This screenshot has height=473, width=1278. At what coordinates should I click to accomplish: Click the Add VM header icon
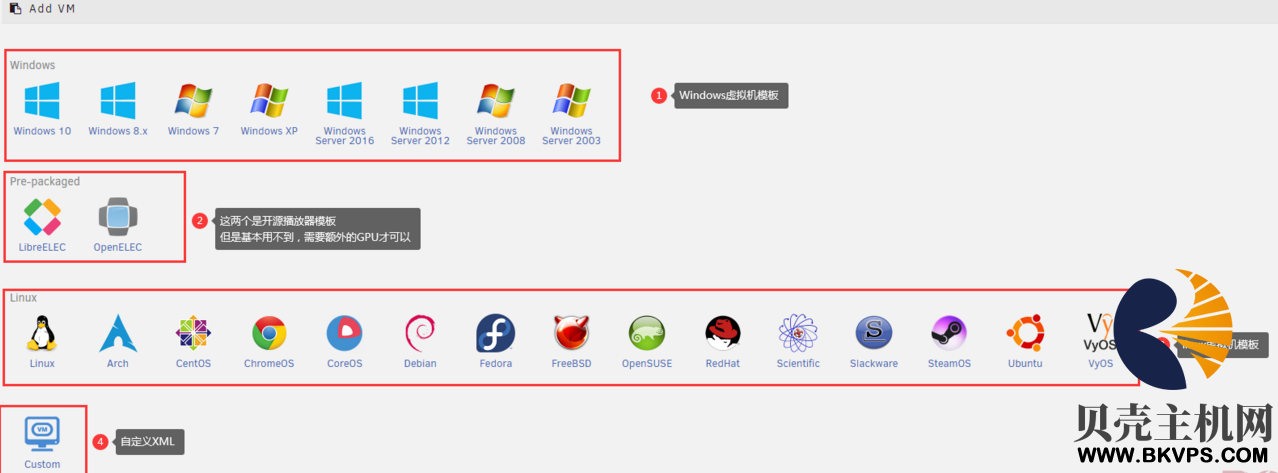coord(15,8)
